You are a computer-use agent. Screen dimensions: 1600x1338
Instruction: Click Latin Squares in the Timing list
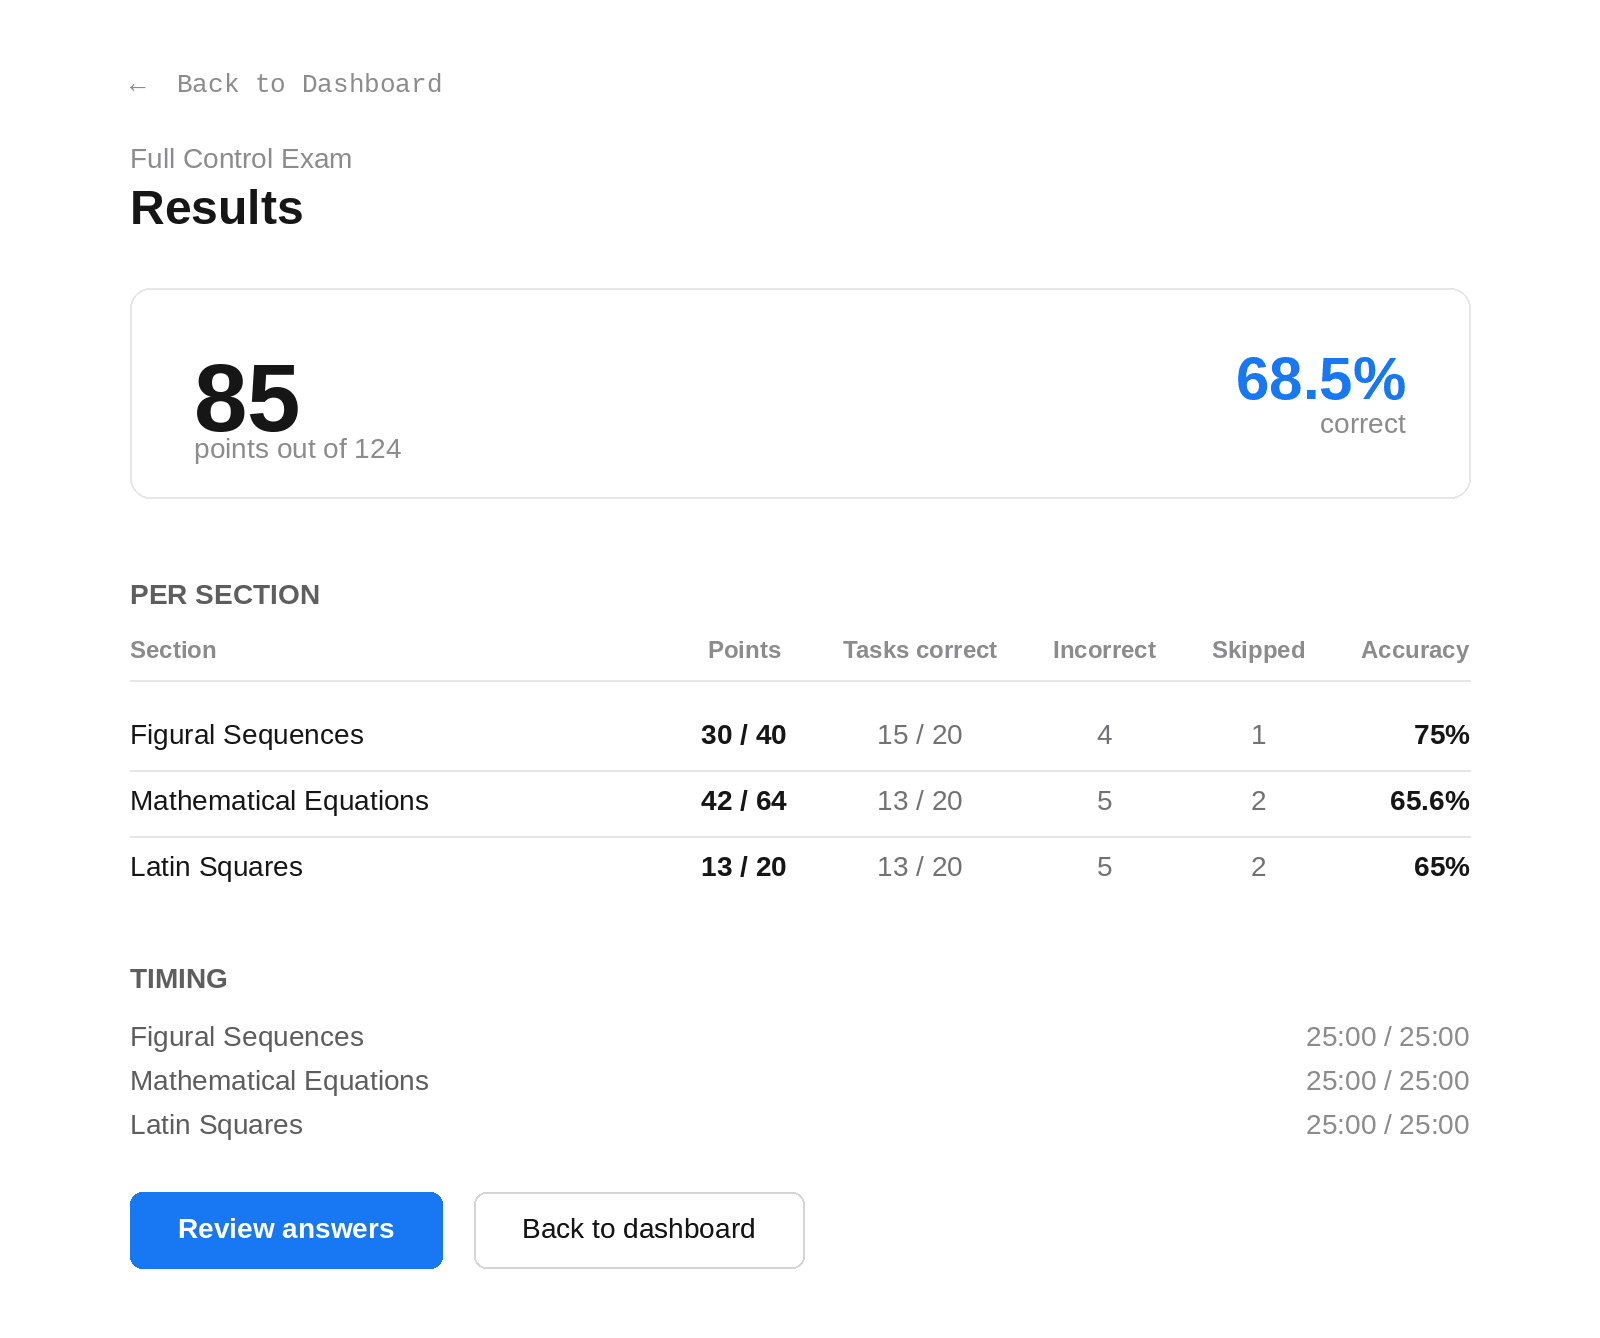click(x=216, y=1125)
